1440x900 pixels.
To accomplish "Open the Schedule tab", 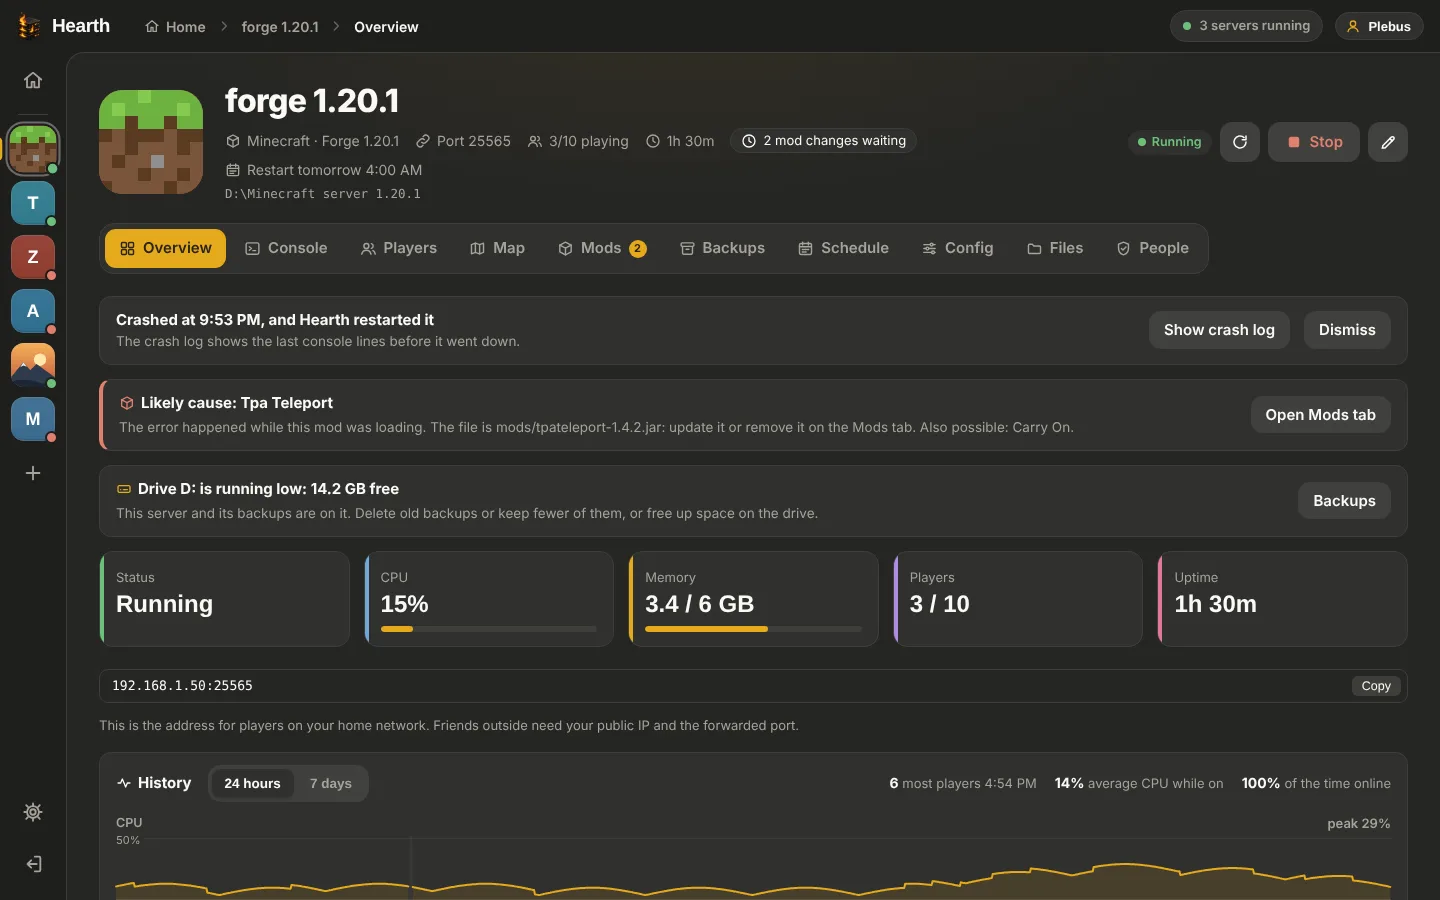I will point(843,248).
